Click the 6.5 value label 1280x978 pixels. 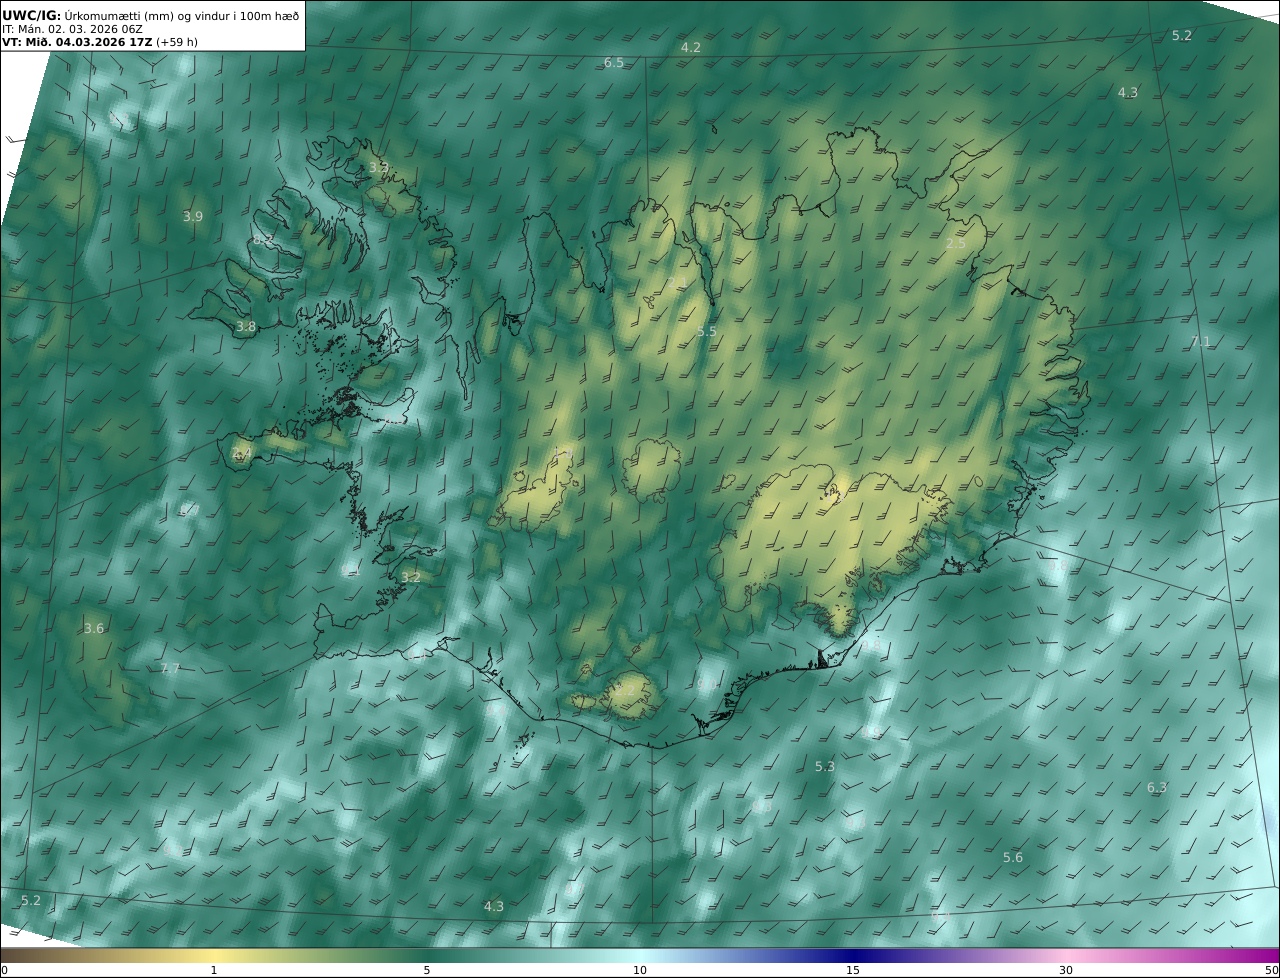coord(614,63)
